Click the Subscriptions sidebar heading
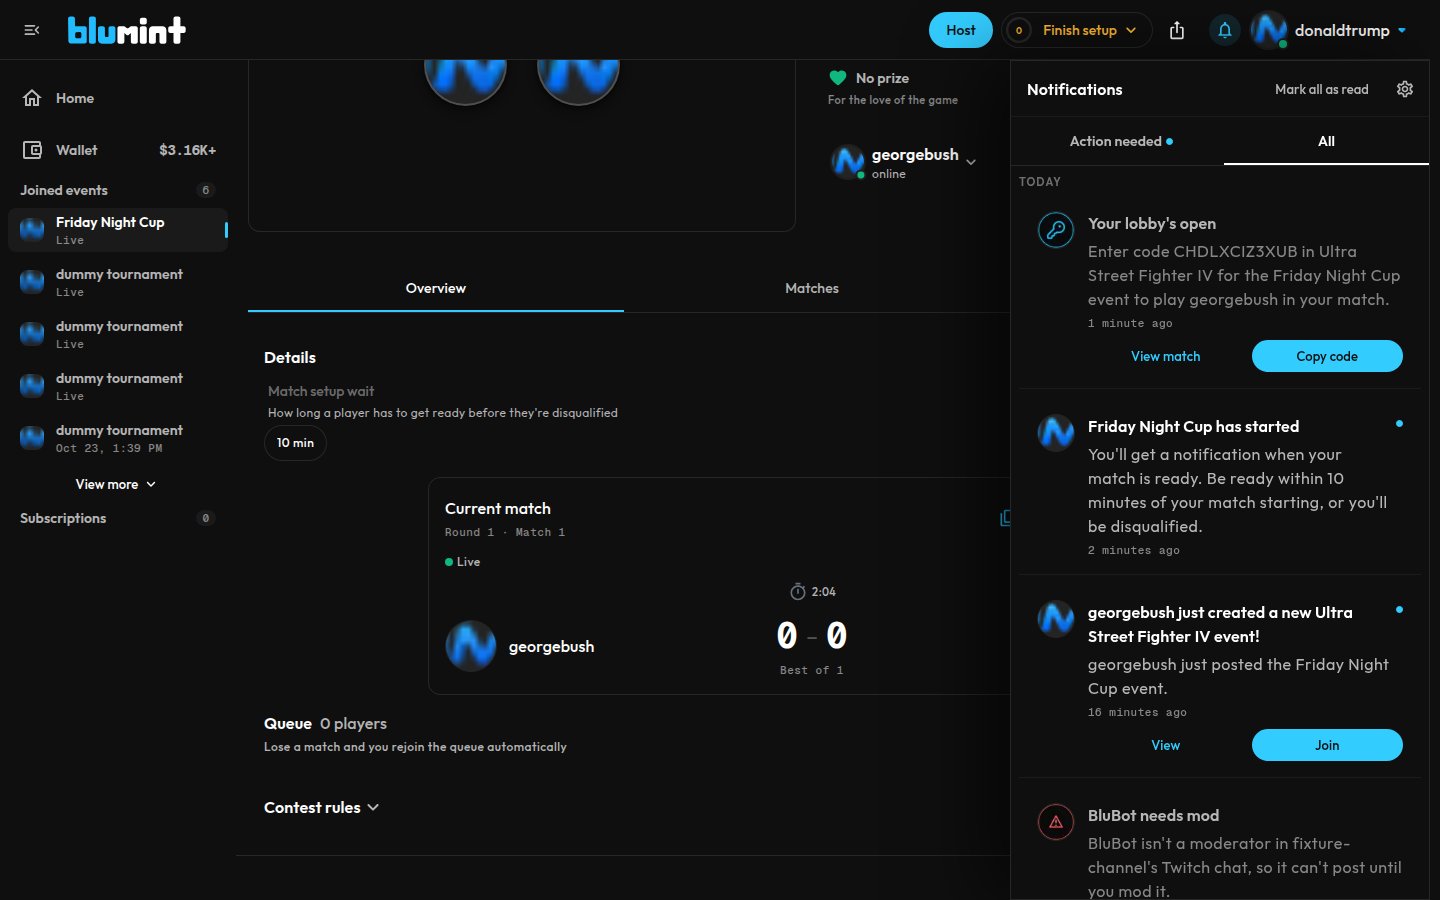 (63, 518)
